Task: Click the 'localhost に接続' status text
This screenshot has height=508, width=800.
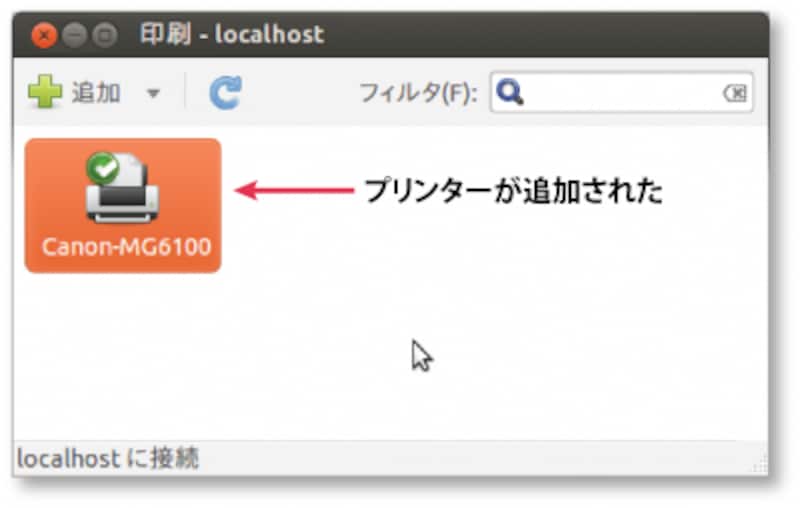Action: tap(107, 458)
